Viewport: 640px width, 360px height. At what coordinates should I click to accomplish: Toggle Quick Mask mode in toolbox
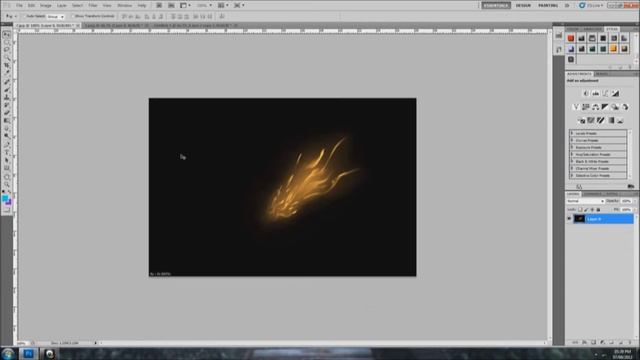pos(7,210)
